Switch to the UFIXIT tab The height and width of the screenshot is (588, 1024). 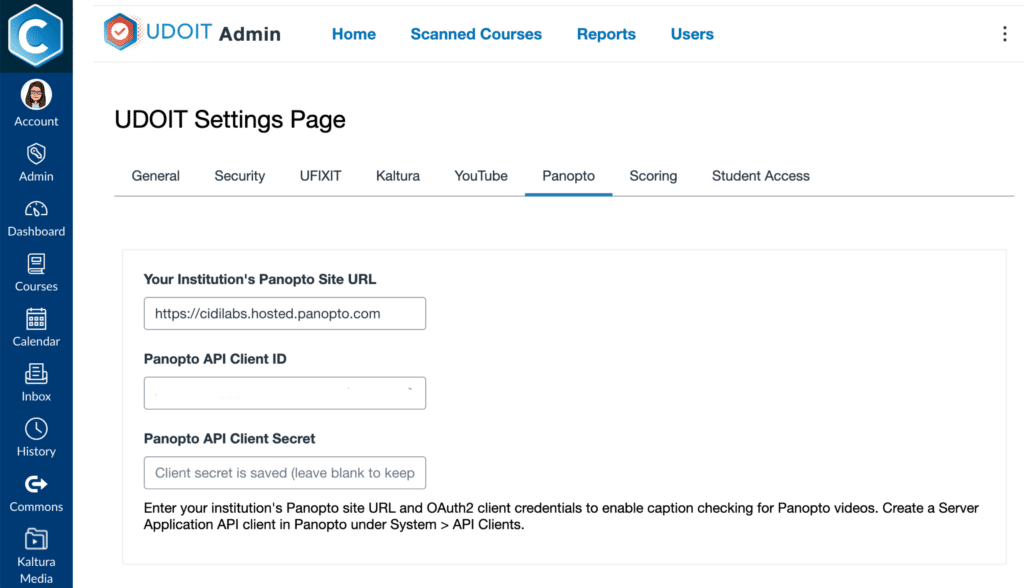pos(320,176)
